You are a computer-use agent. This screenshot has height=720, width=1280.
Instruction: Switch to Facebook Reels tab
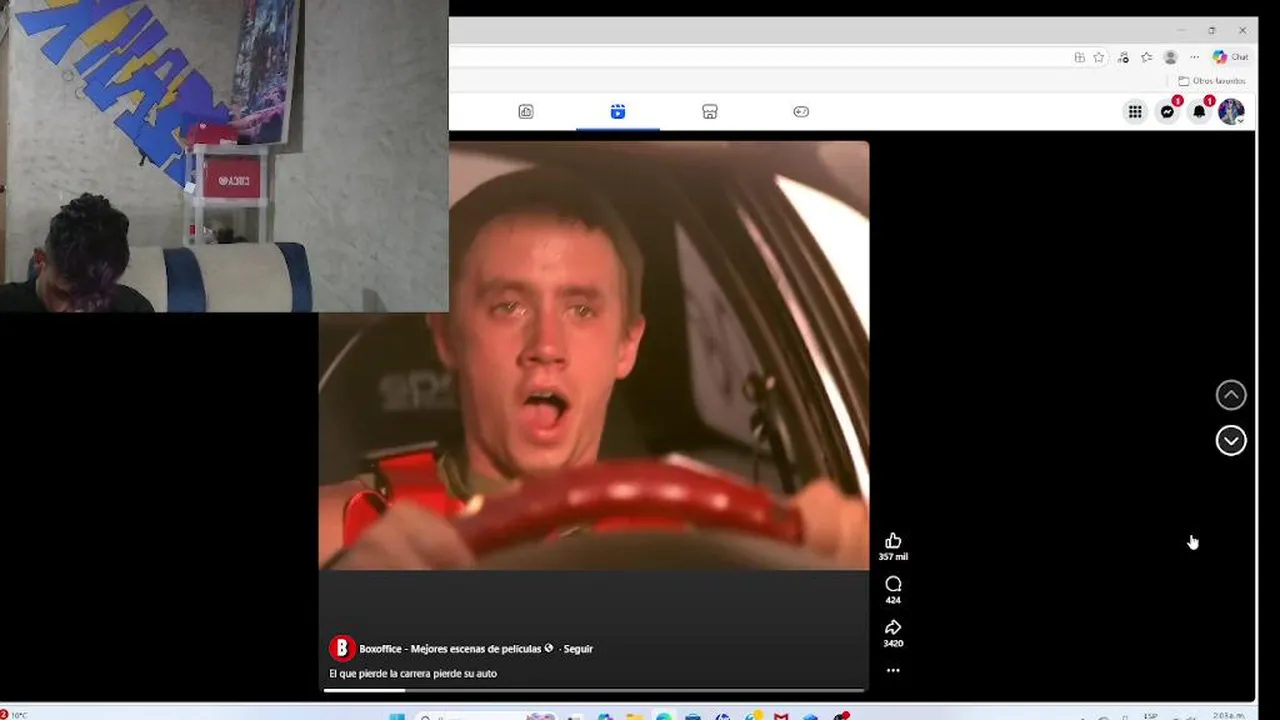click(618, 112)
